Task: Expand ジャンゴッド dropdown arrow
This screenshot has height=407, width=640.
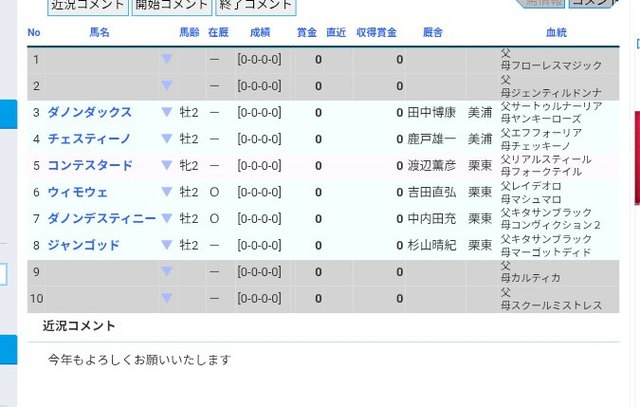Action: tap(167, 245)
